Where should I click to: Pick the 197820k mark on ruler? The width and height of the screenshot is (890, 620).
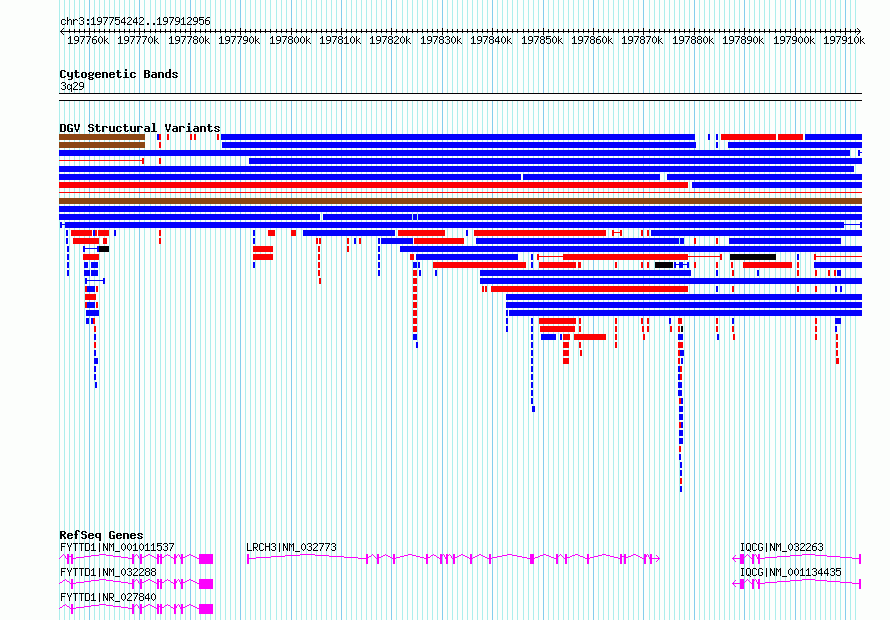390,40
